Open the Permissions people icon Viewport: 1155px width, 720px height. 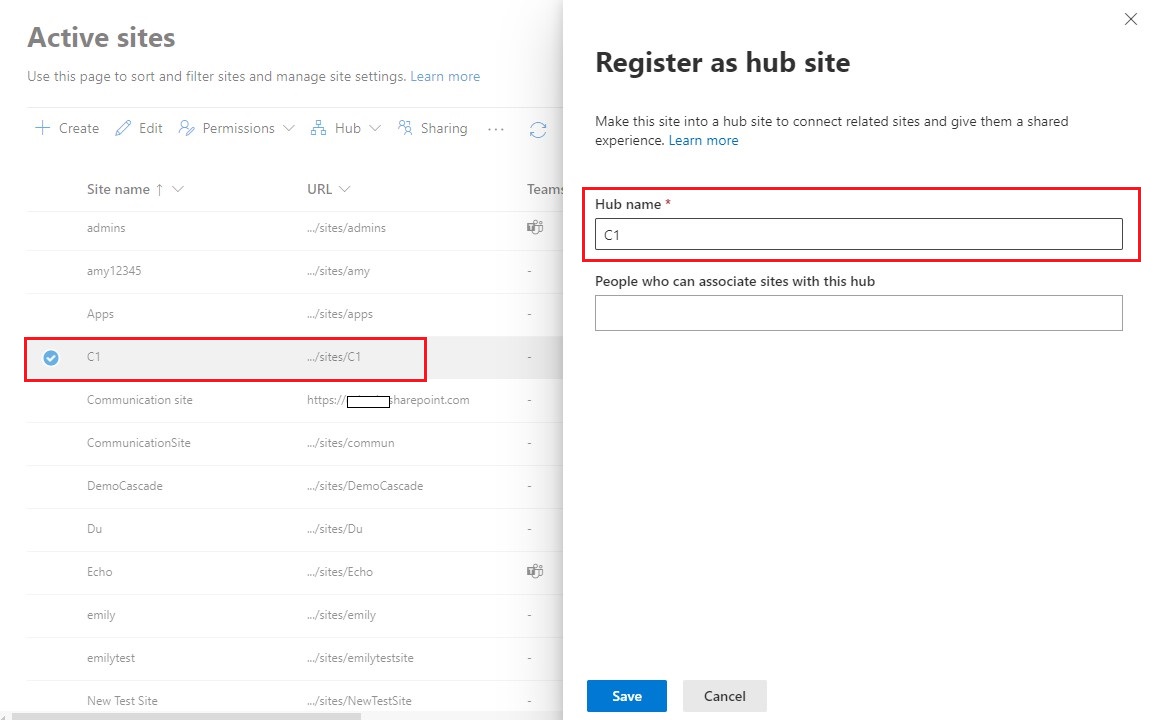184,128
